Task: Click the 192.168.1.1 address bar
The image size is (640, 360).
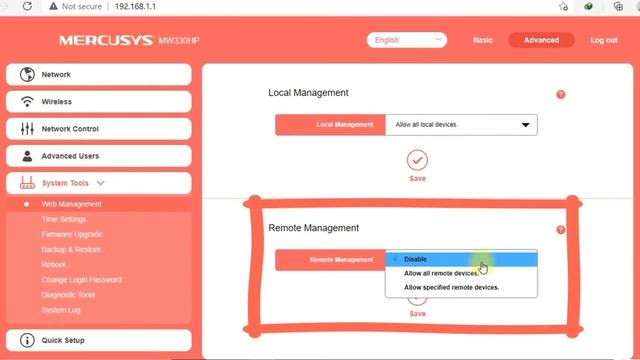Action: 135,7
